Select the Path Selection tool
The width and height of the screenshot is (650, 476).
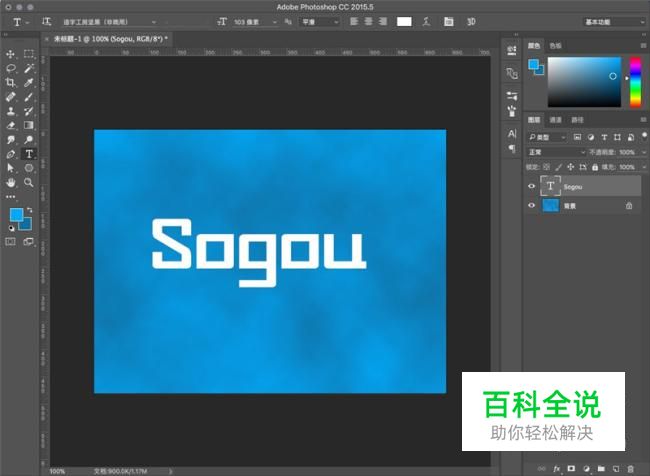coord(10,168)
